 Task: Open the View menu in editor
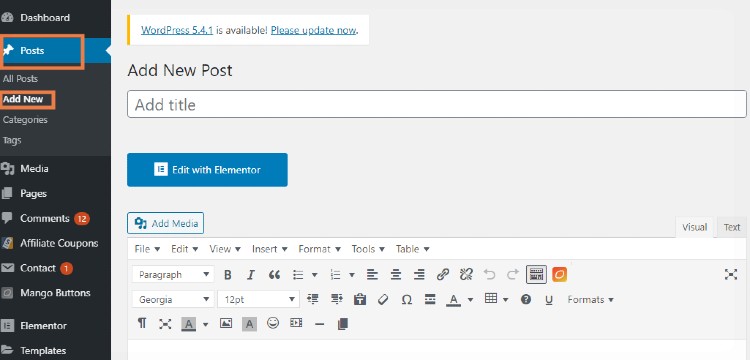click(x=225, y=249)
